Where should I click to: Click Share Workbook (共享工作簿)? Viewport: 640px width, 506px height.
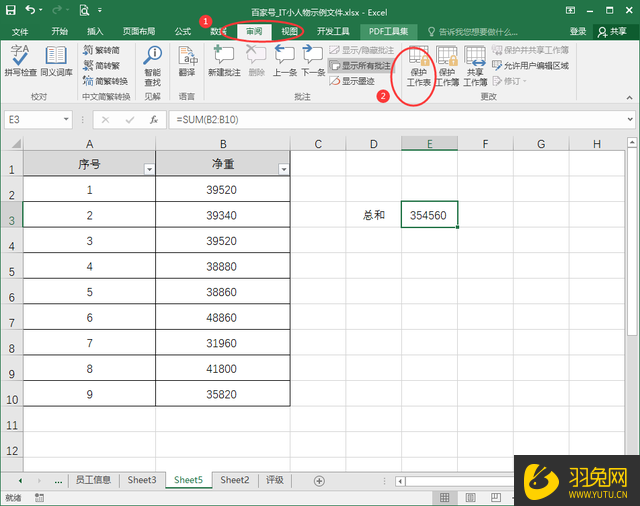pyautogui.click(x=475, y=66)
